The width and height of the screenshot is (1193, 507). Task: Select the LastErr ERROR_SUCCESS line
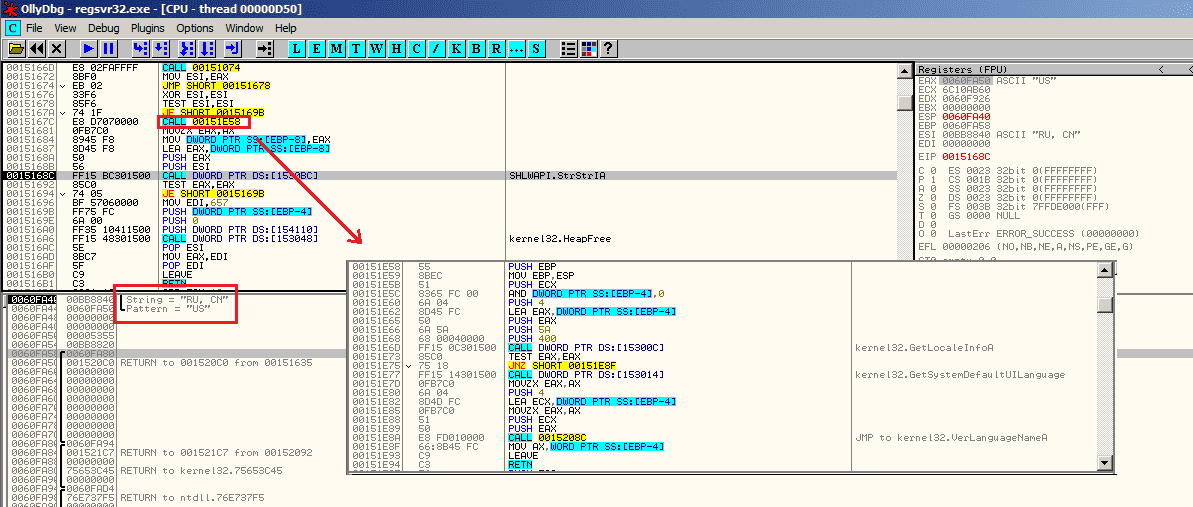[x=1027, y=233]
